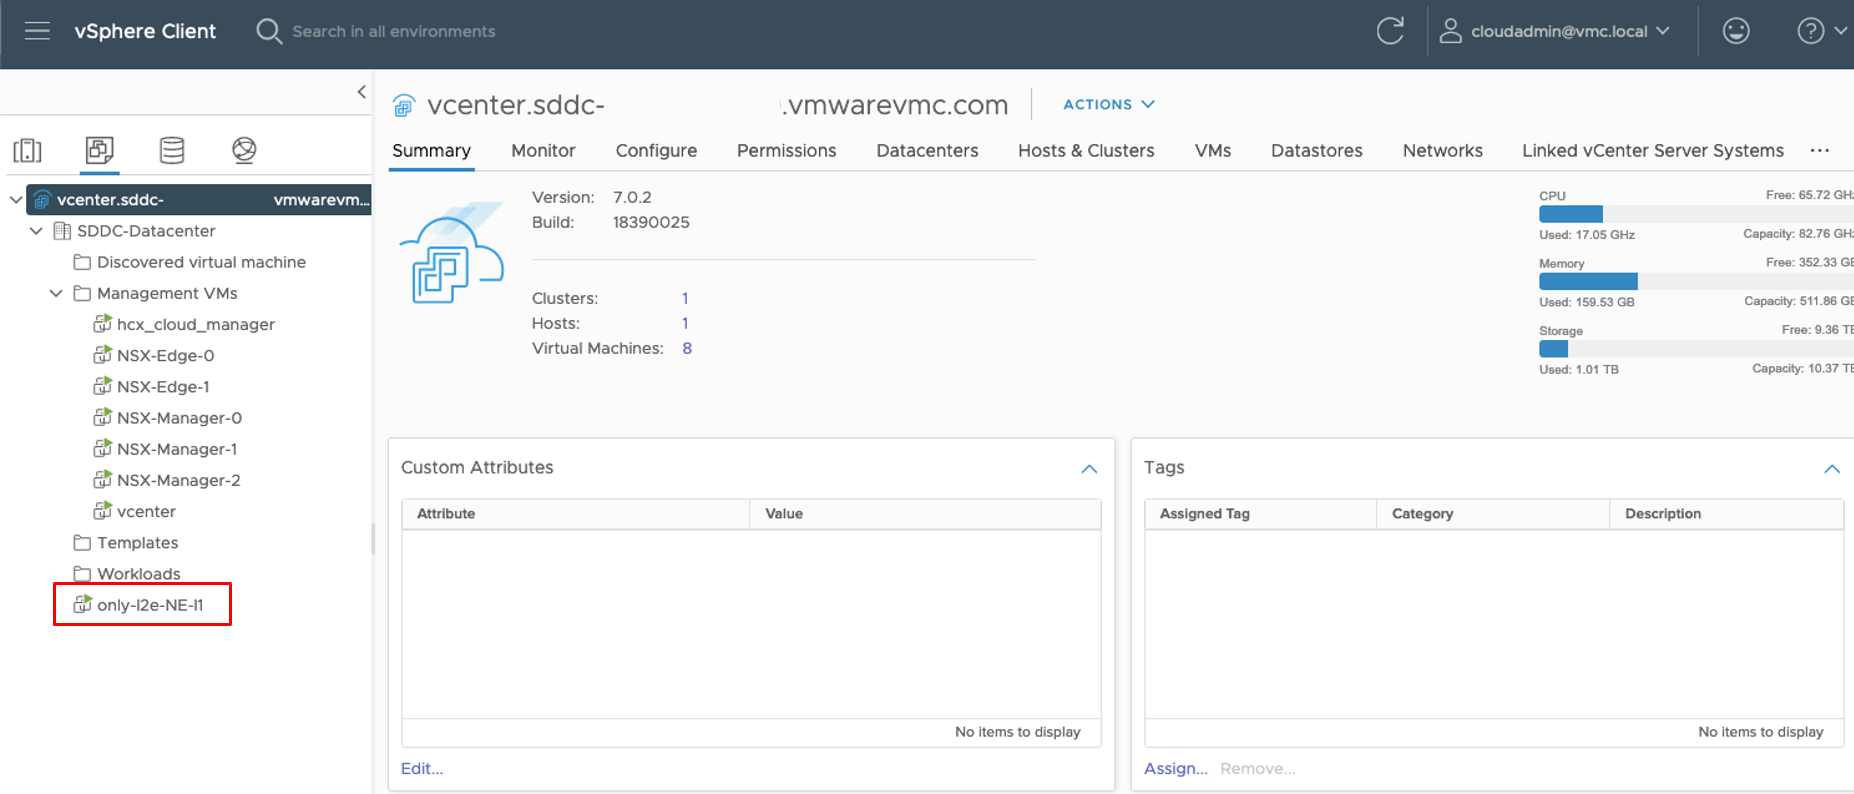The image size is (1854, 794).
Task: Open Linked vCenter Server Systems tab
Action: tap(1653, 150)
